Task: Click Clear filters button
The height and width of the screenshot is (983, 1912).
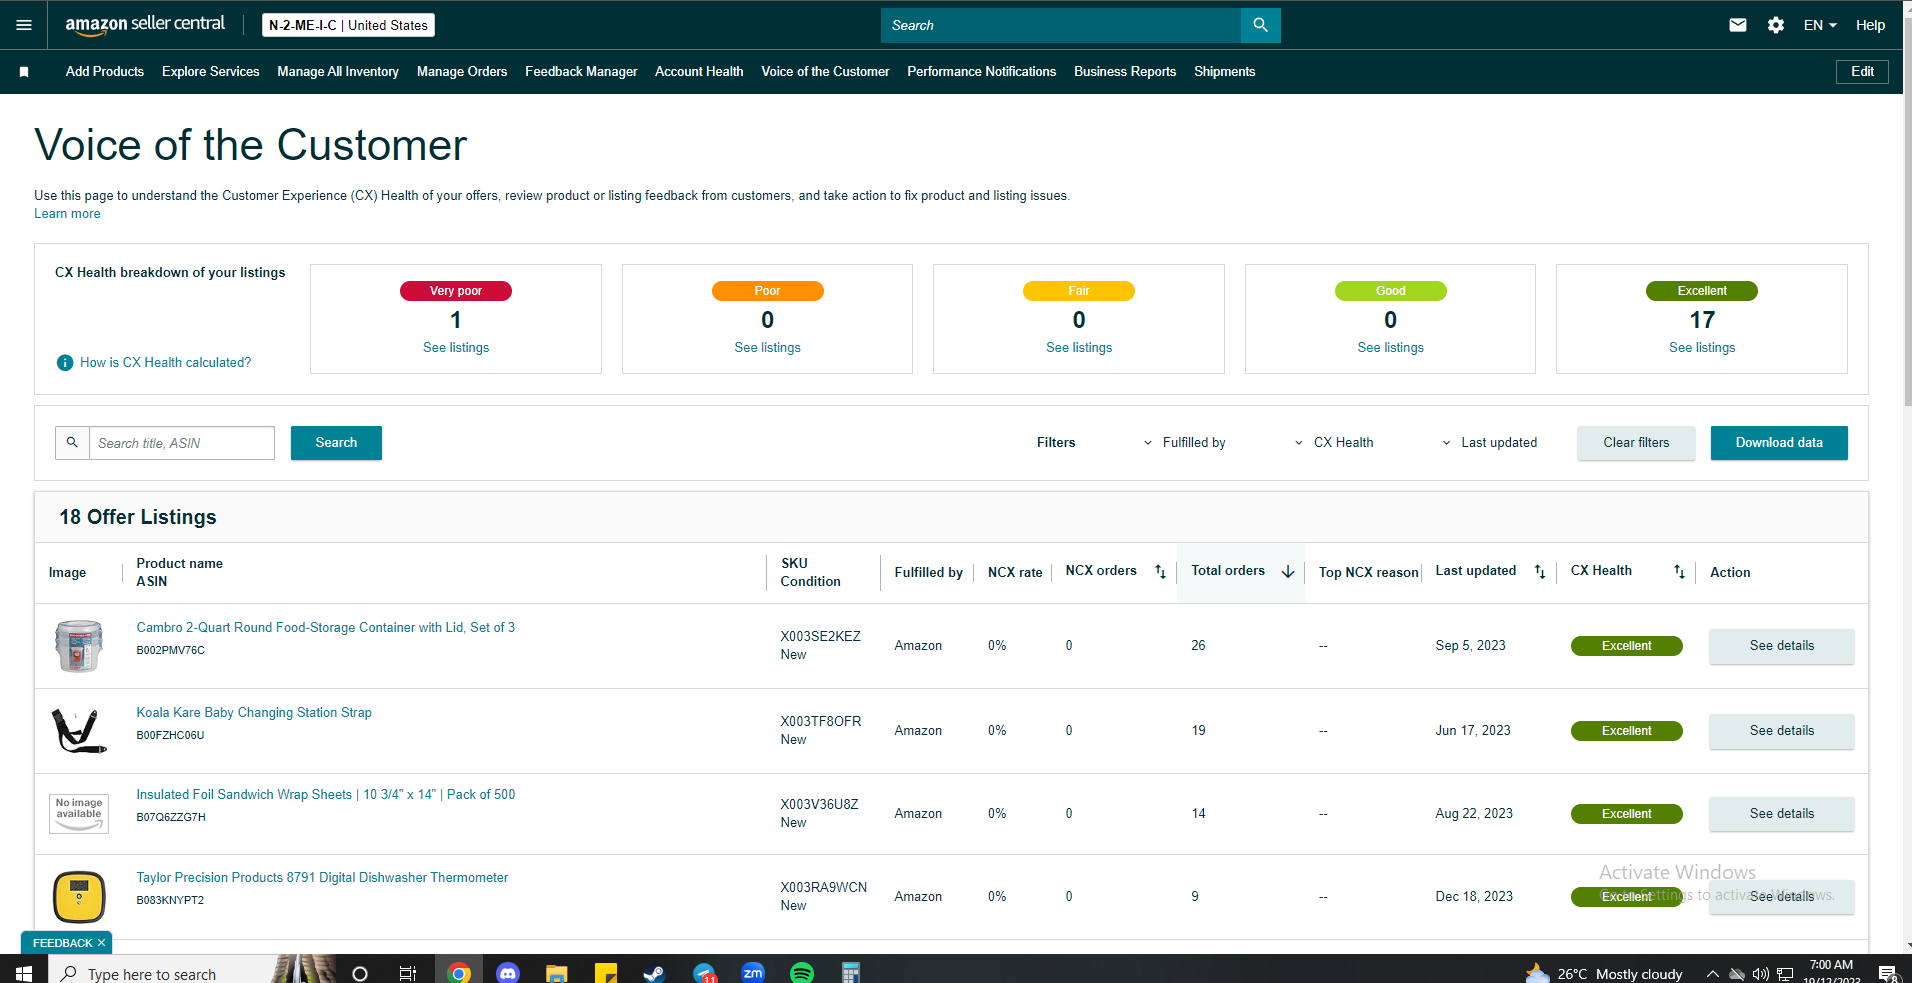Action: click(x=1636, y=442)
